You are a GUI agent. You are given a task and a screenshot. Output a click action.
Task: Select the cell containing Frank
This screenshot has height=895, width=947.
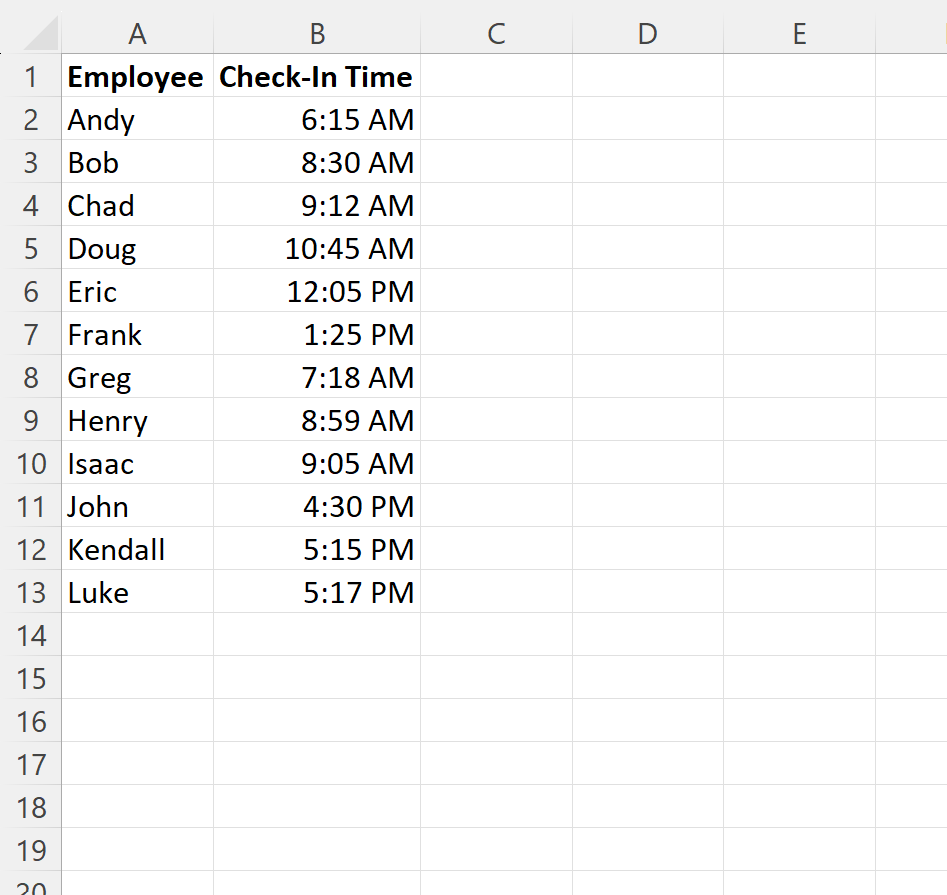click(x=137, y=334)
